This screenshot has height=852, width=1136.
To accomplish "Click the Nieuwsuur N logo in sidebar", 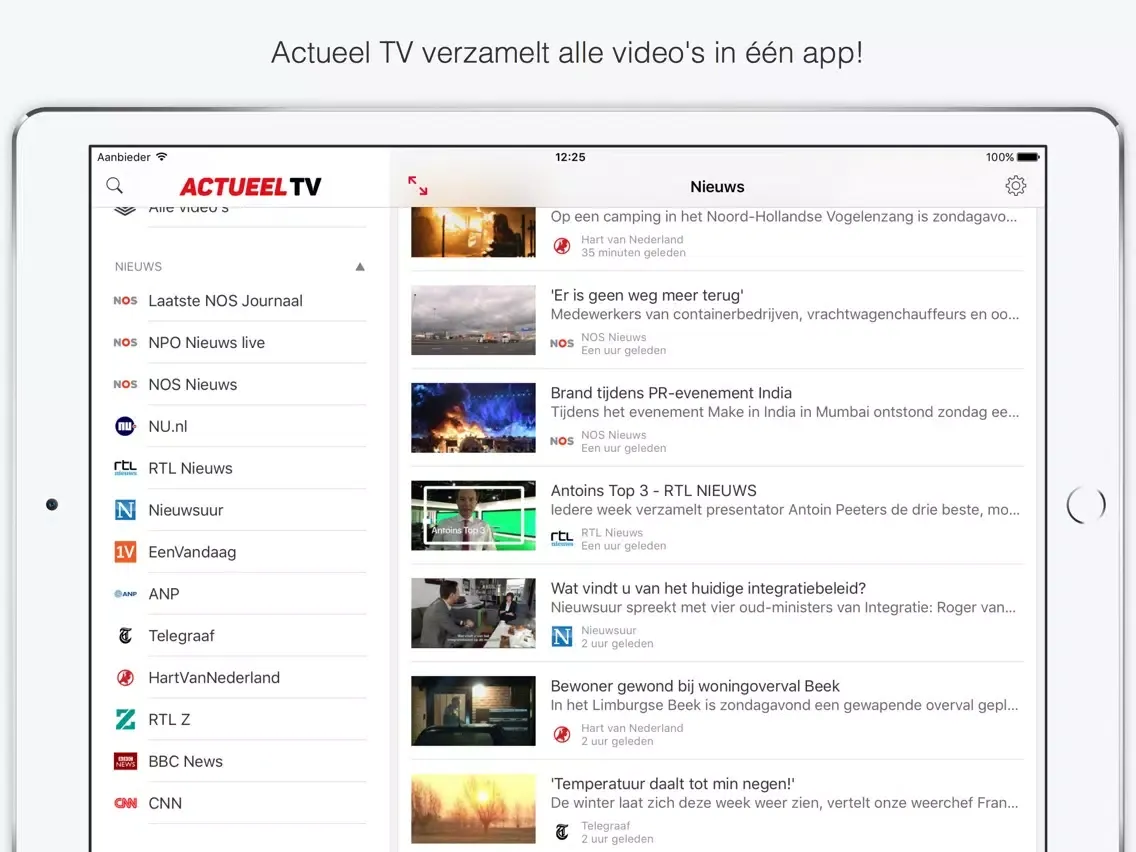I will pos(125,510).
